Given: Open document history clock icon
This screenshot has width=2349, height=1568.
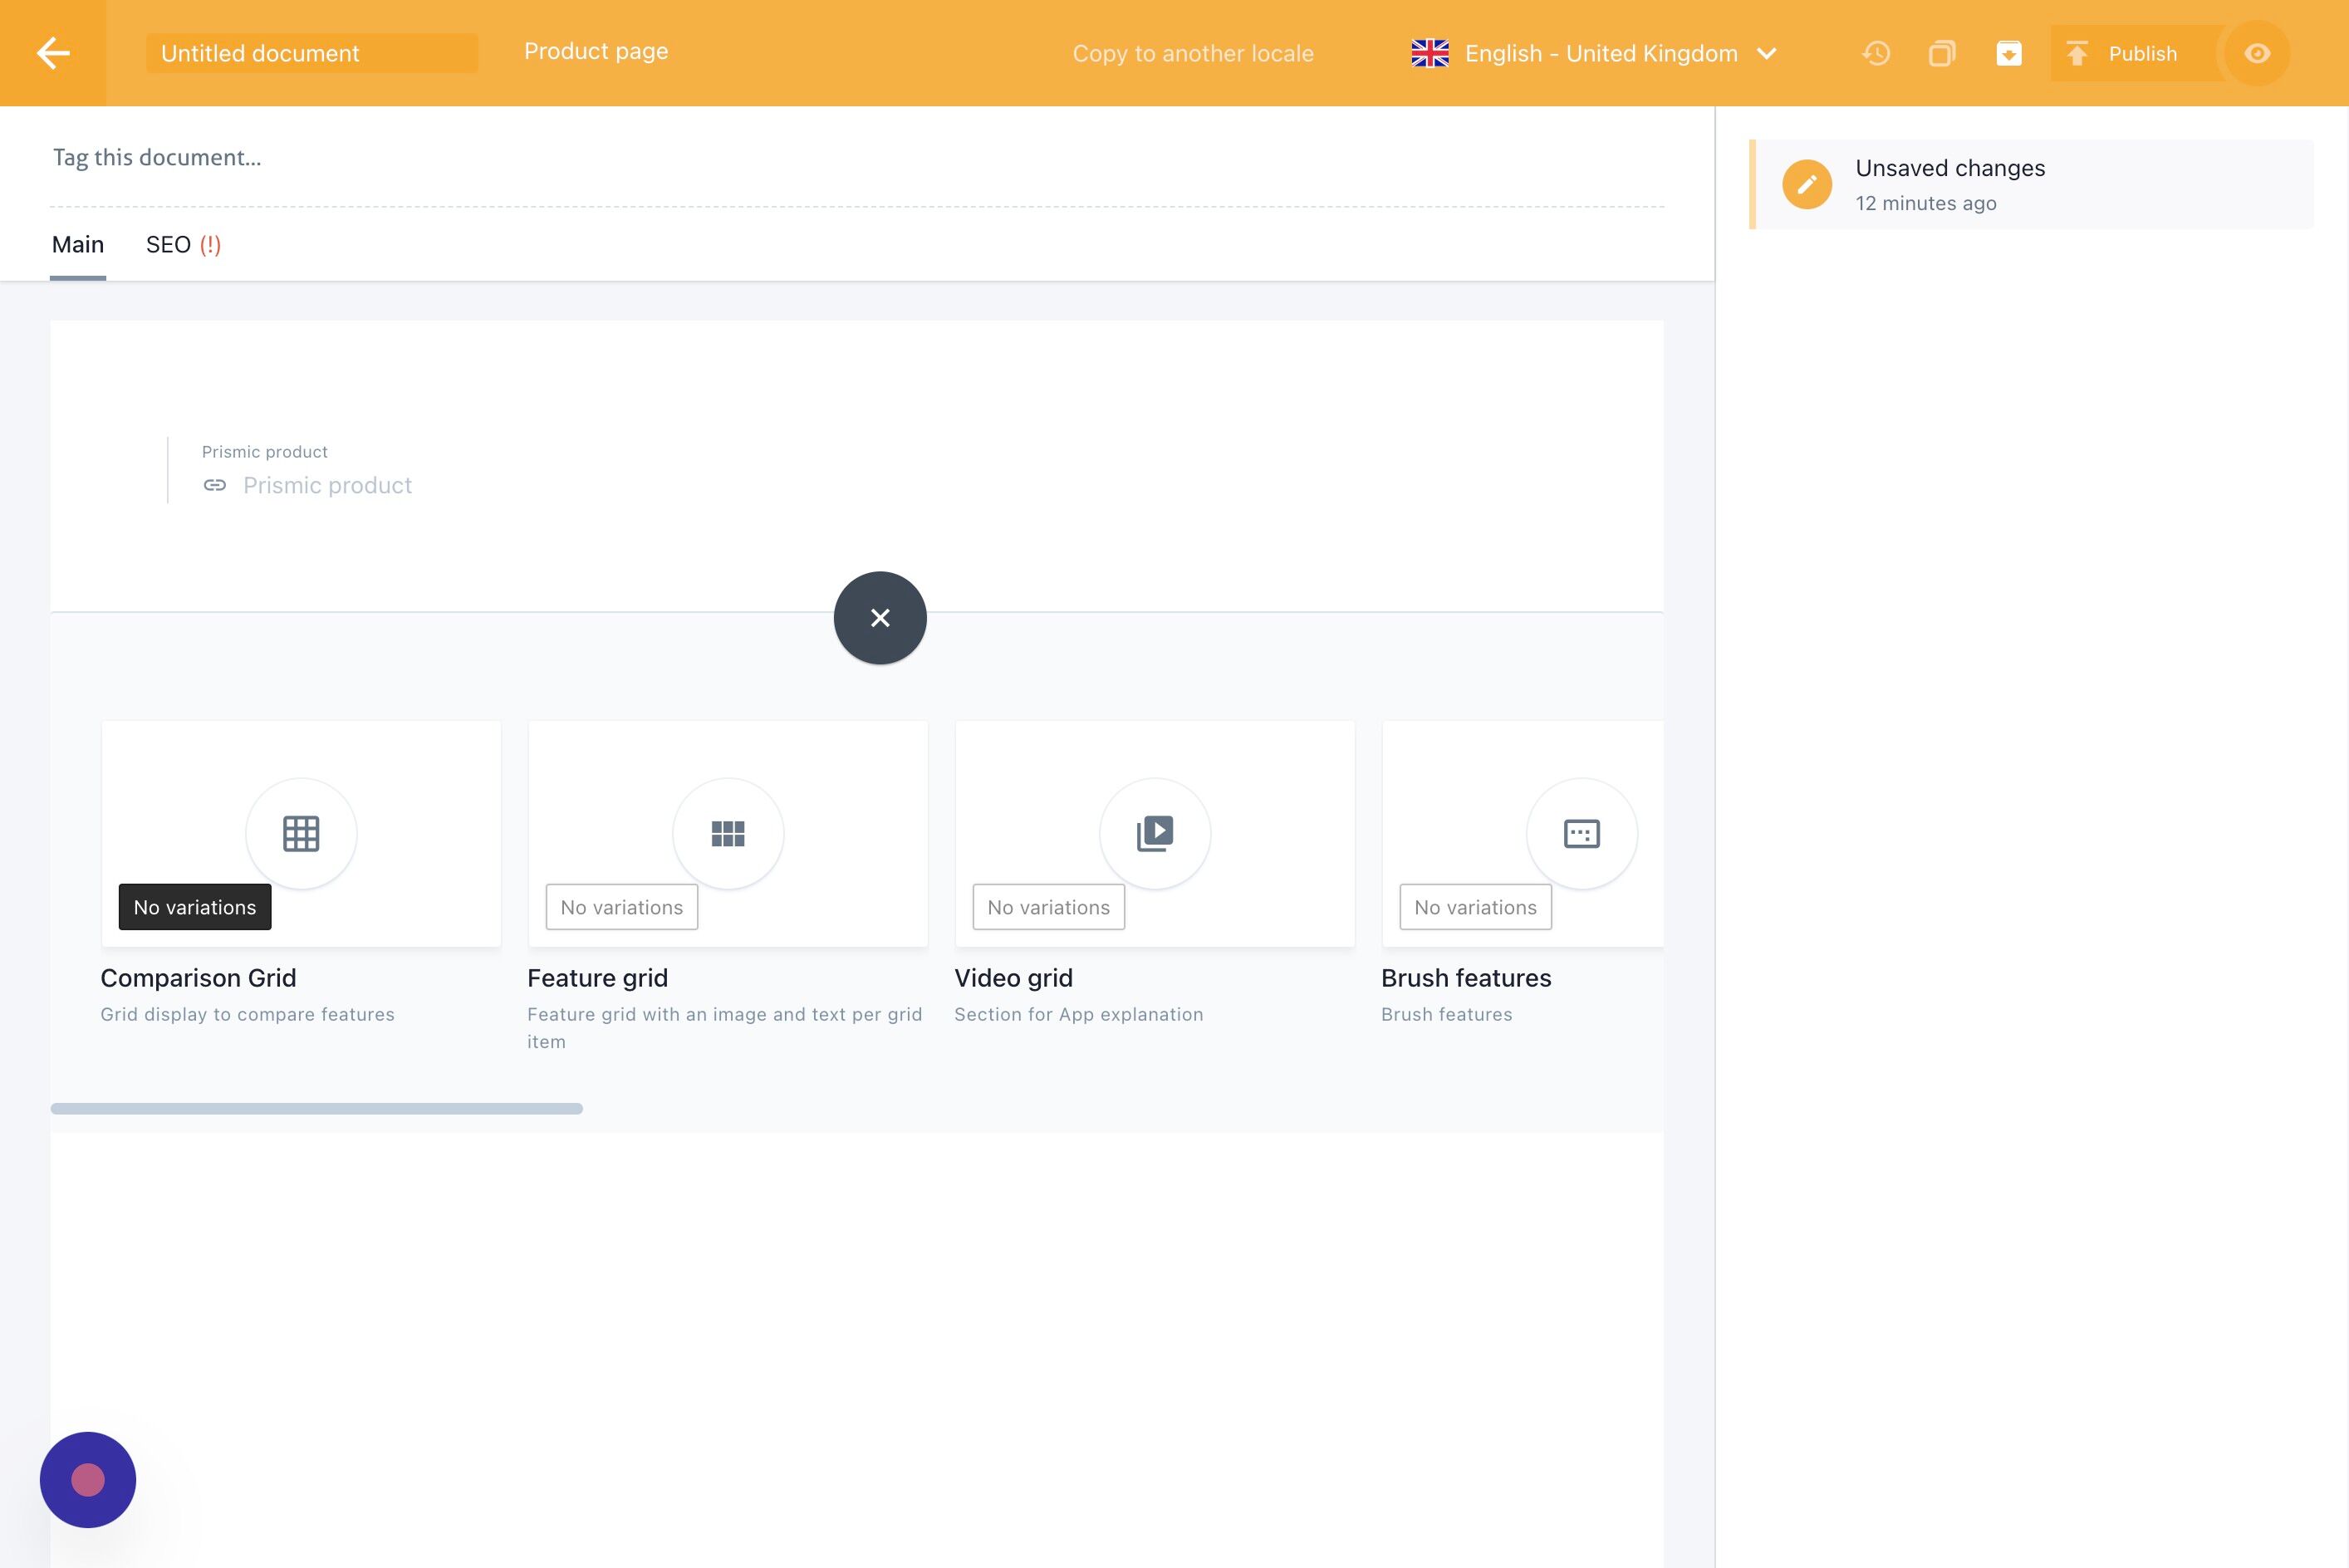Looking at the screenshot, I should (1876, 53).
